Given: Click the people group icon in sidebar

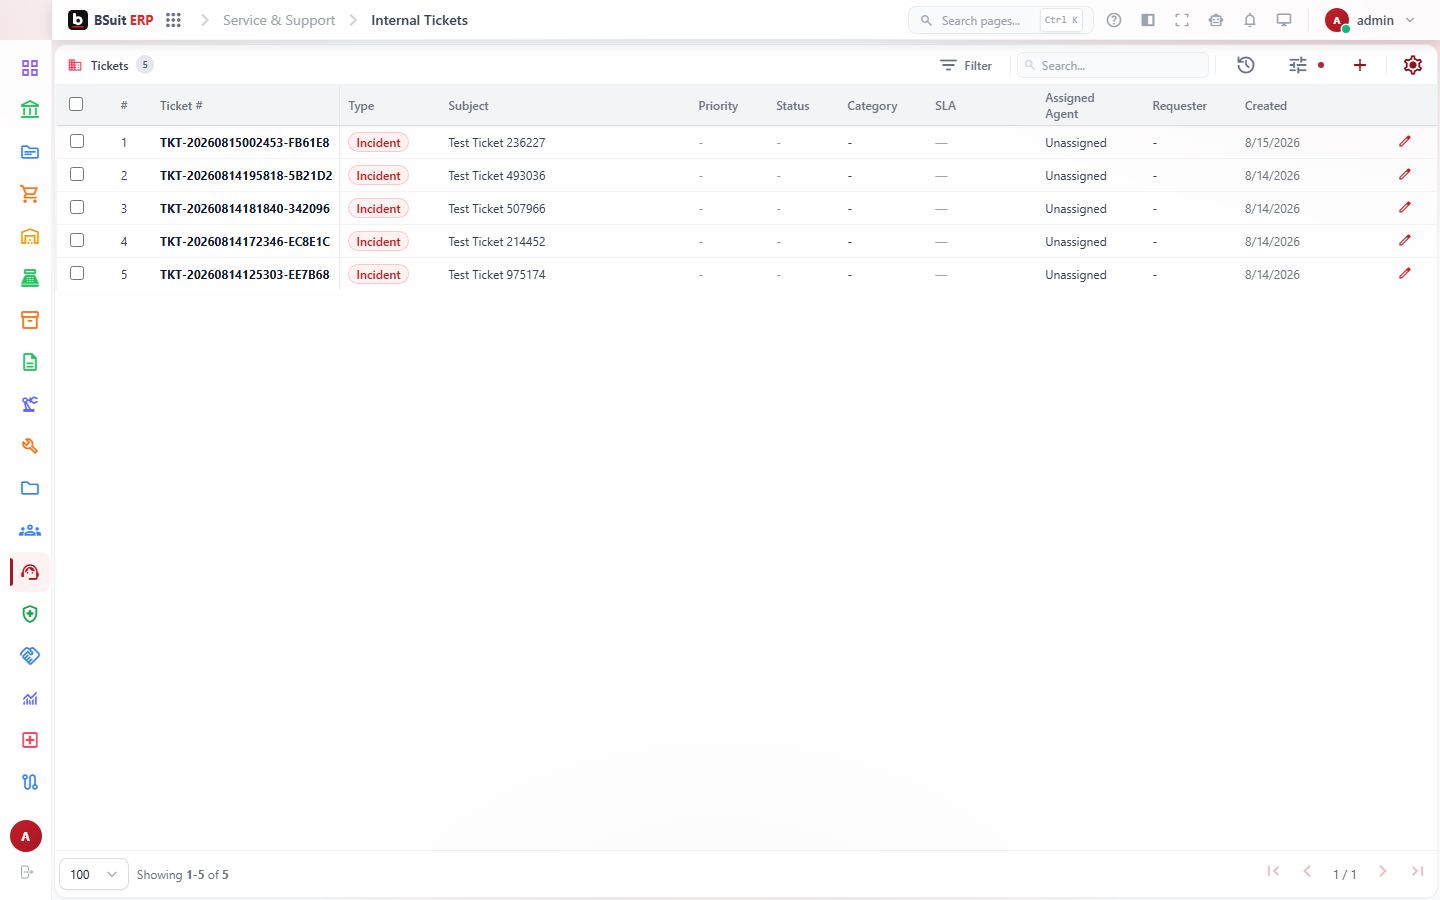Looking at the screenshot, I should 30,530.
